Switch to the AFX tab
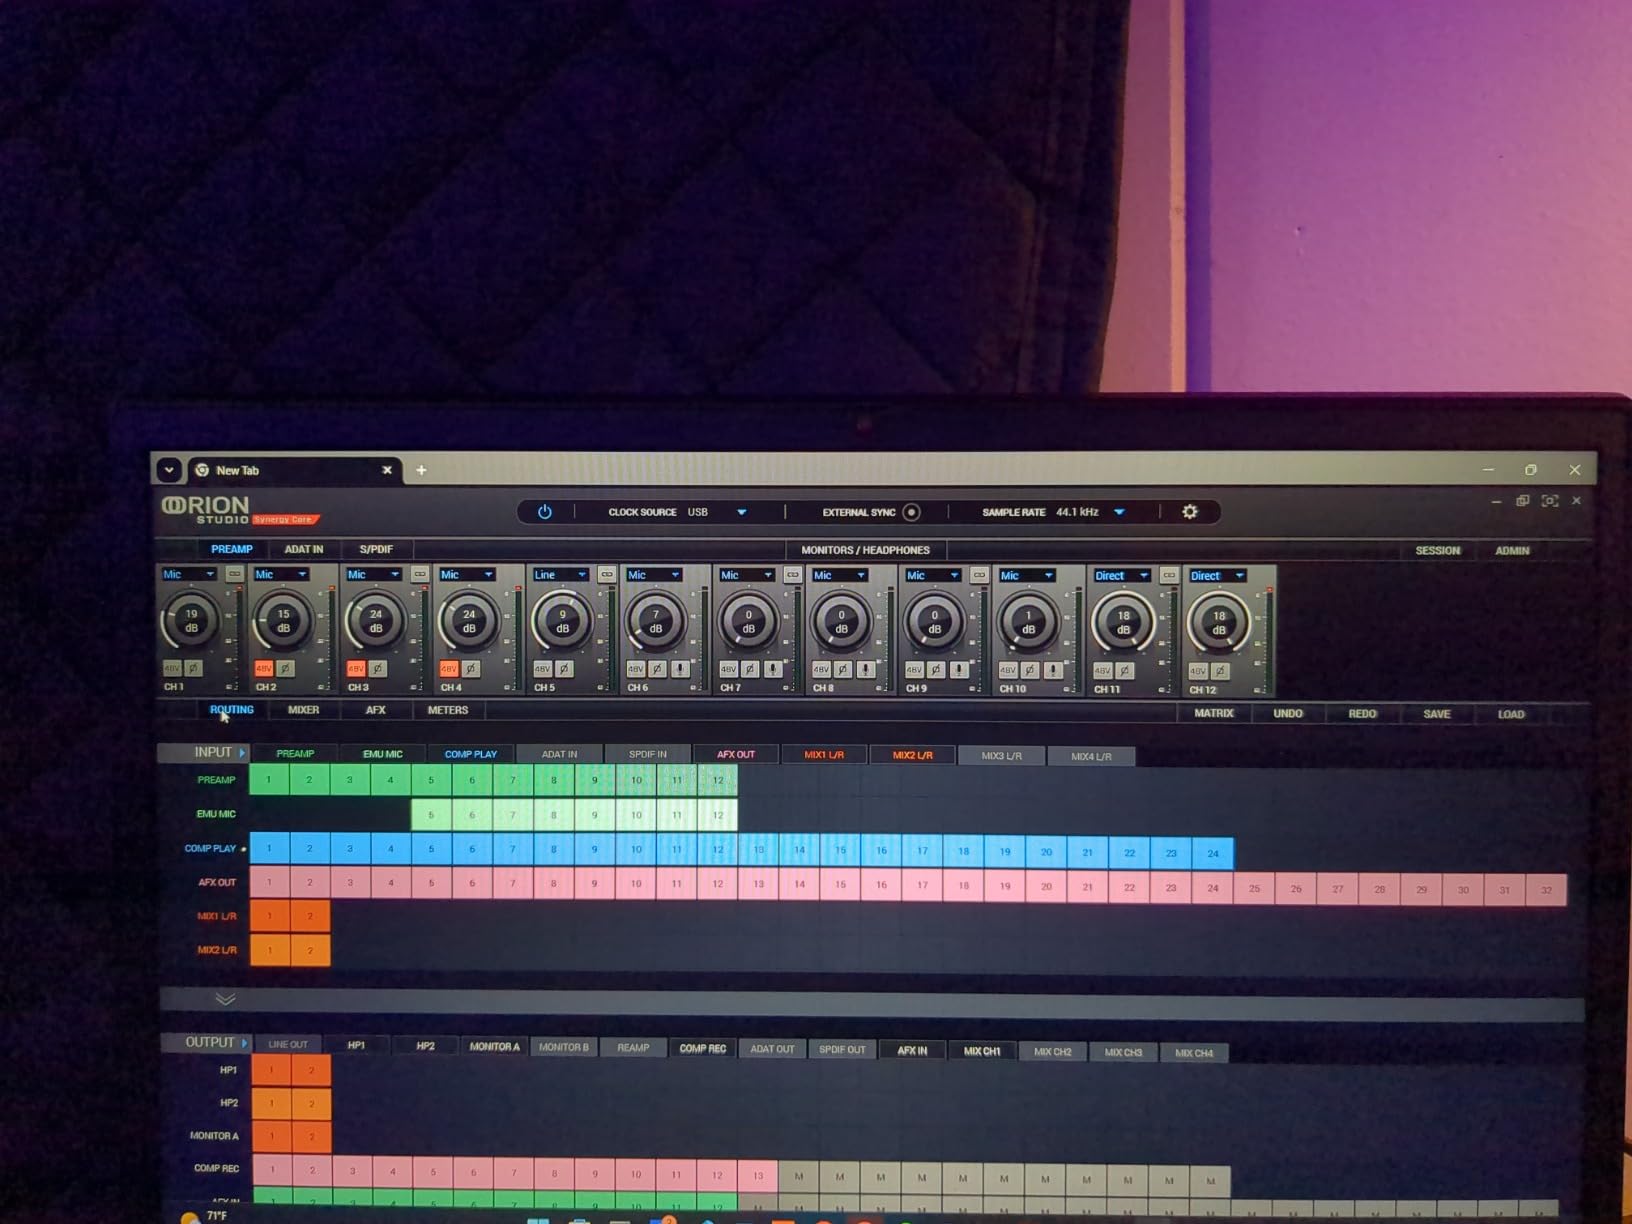Image resolution: width=1632 pixels, height=1224 pixels. click(x=376, y=710)
